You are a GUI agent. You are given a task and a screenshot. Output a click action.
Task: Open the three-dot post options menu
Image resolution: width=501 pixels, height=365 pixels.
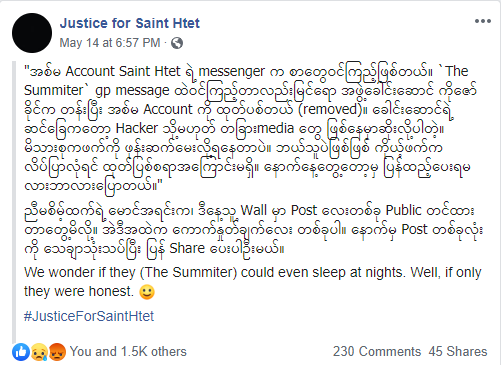click(483, 21)
